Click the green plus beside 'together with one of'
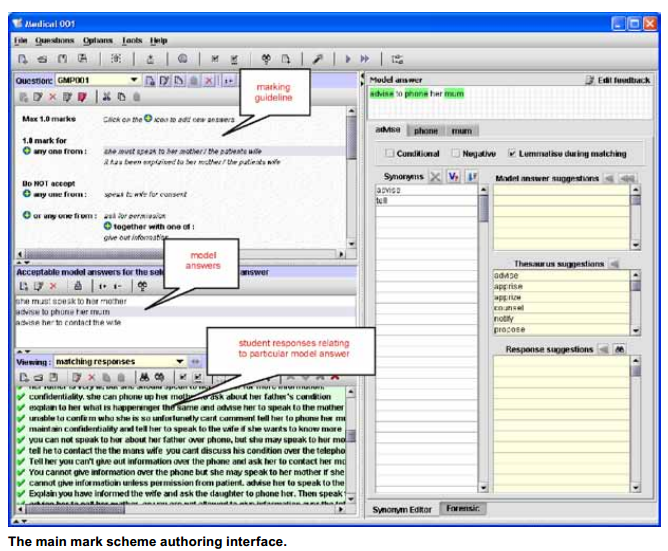This screenshot has height=551, width=668. pyautogui.click(x=107, y=226)
